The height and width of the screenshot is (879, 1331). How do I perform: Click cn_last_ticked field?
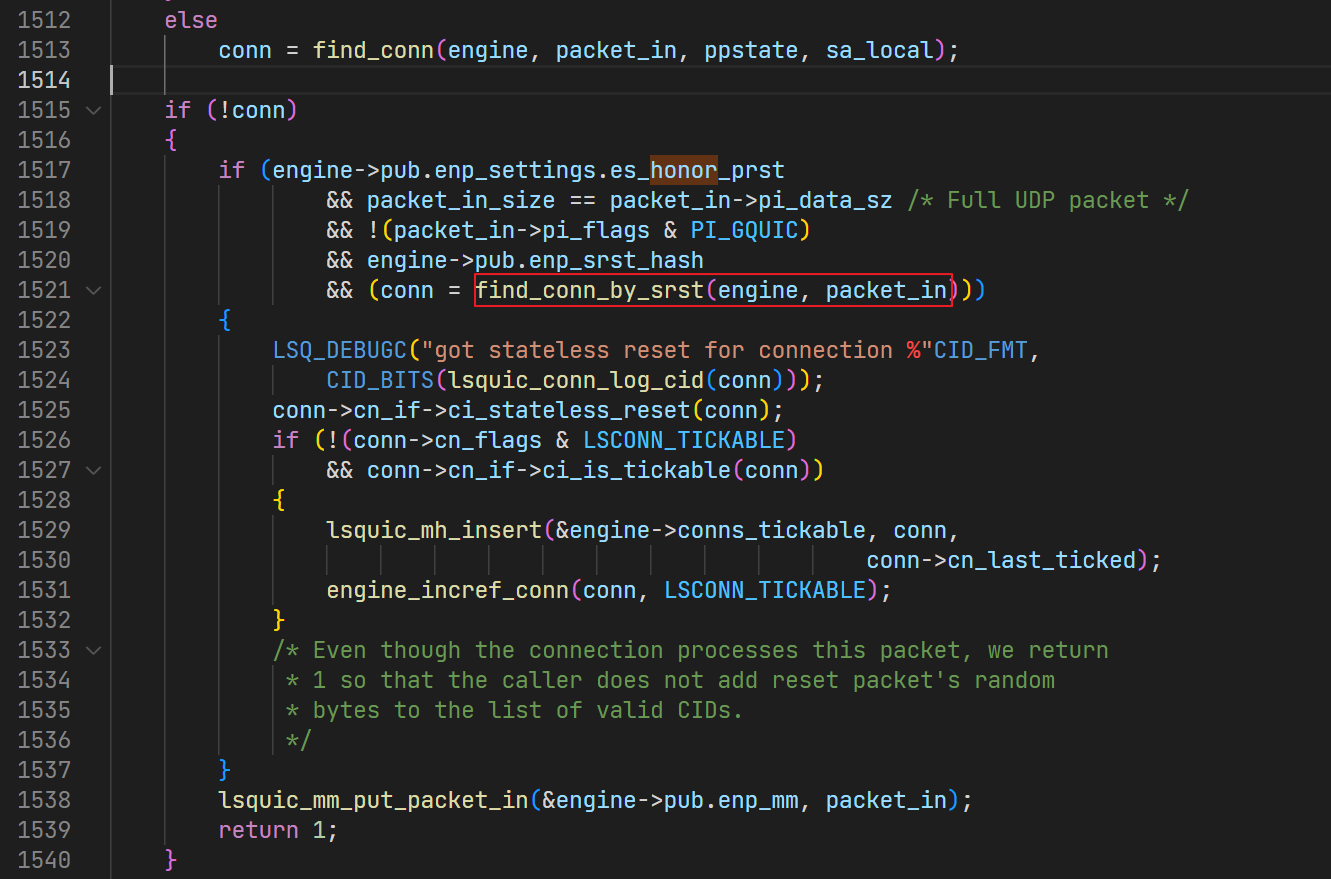point(1042,560)
